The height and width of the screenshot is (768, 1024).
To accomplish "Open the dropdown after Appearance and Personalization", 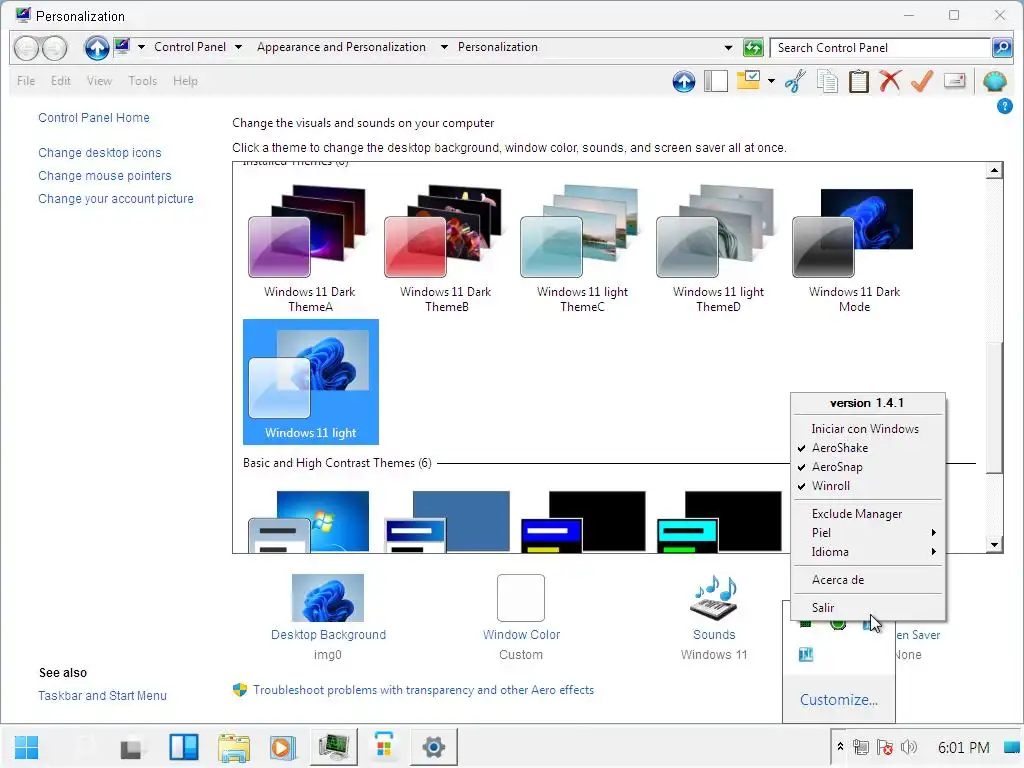I will click(x=444, y=47).
